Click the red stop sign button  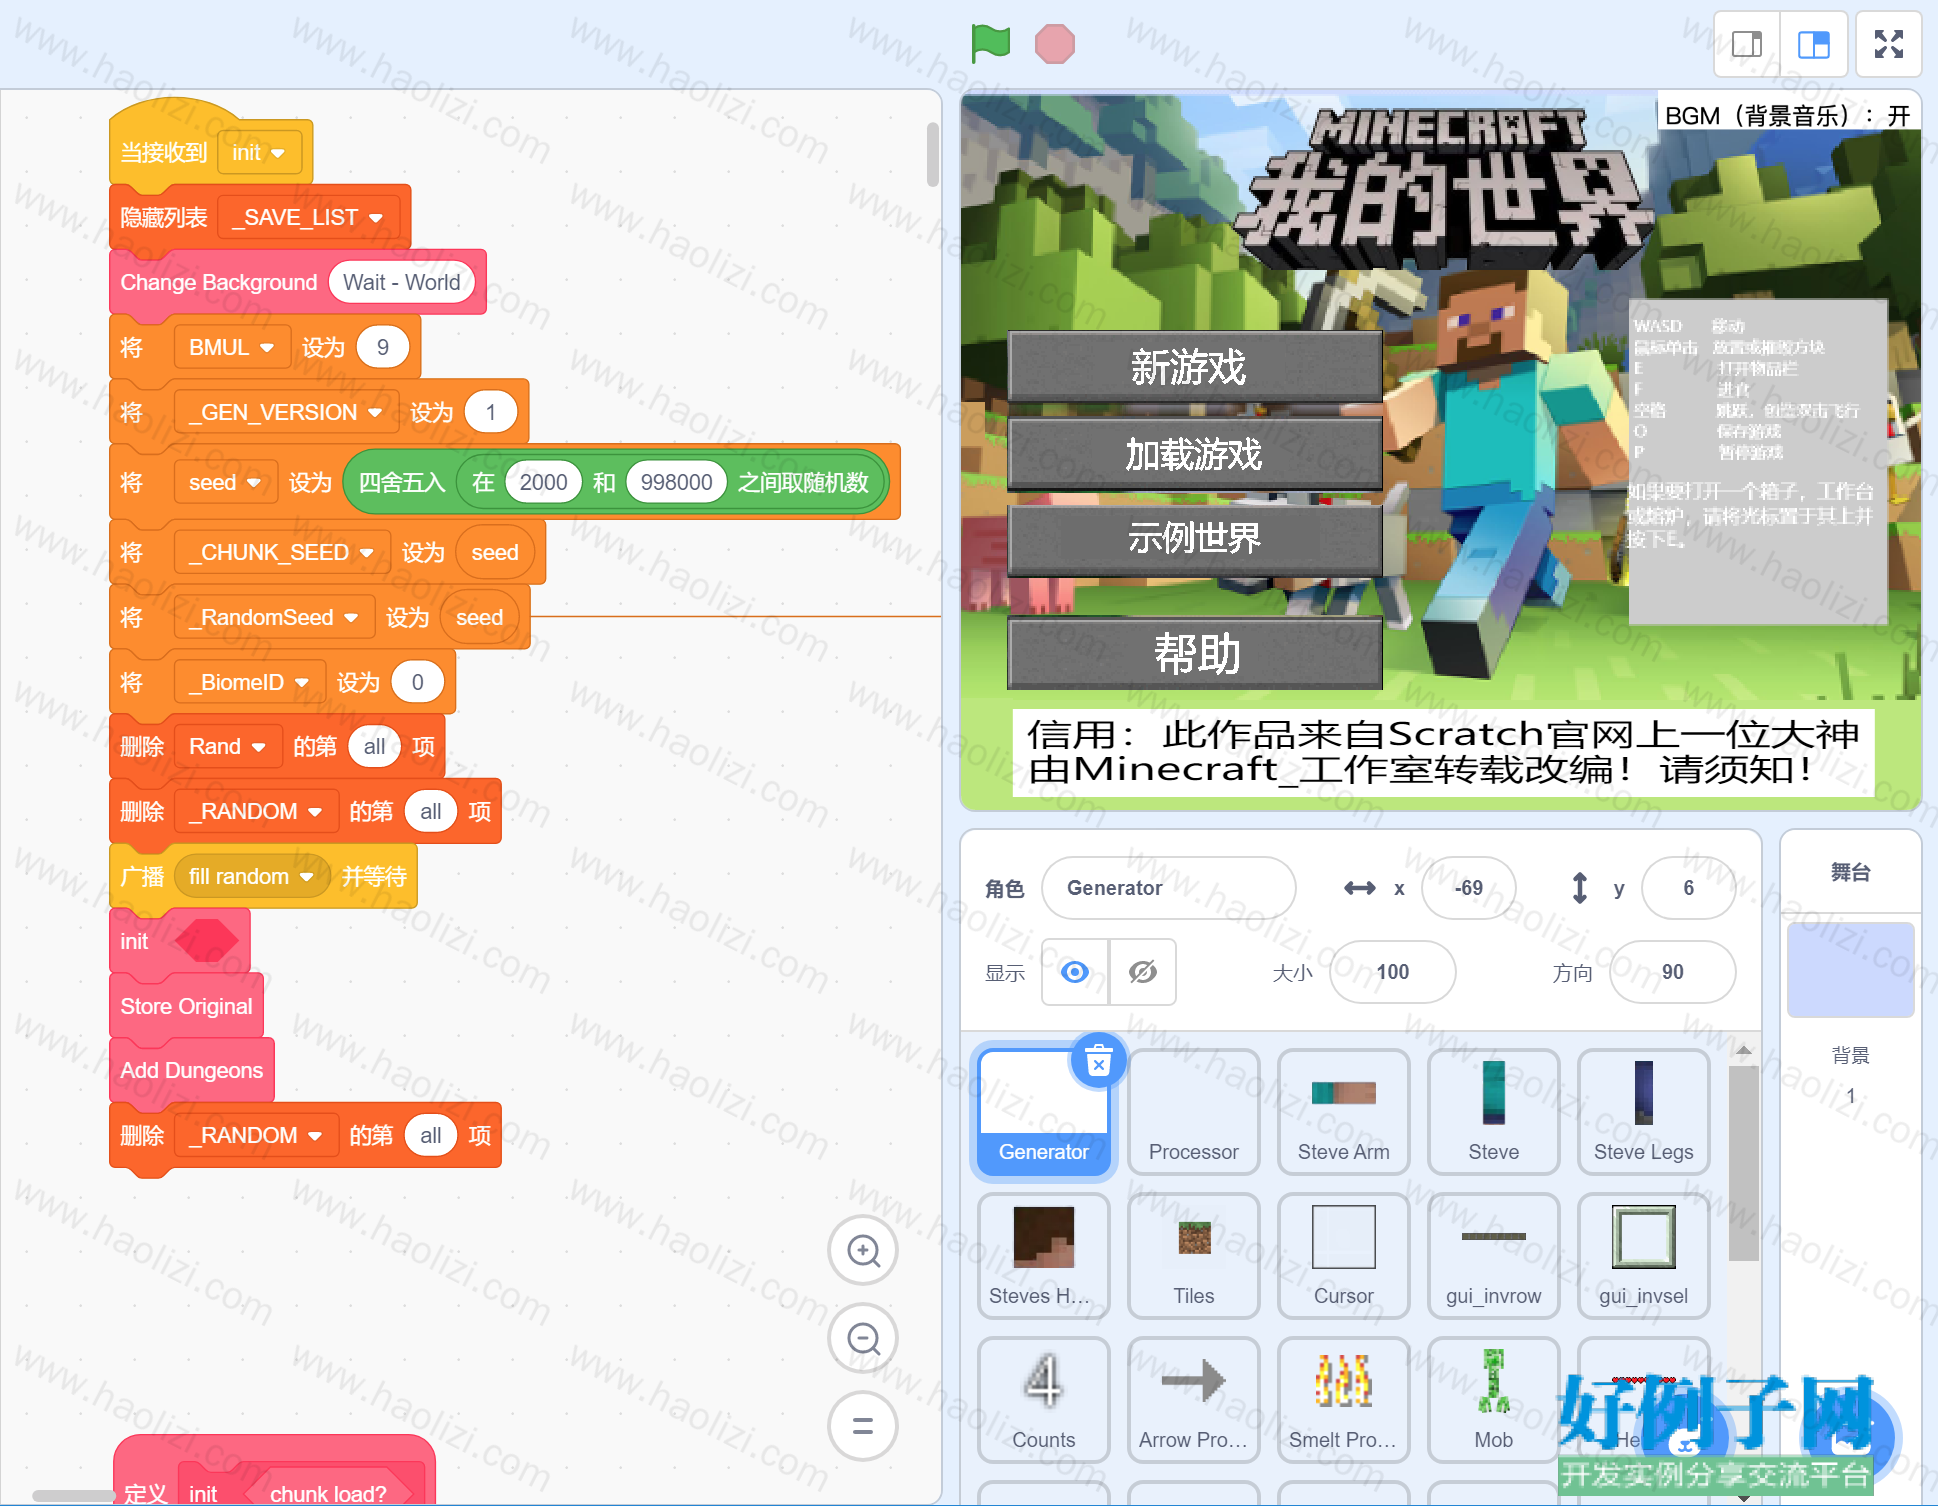pyautogui.click(x=1054, y=44)
